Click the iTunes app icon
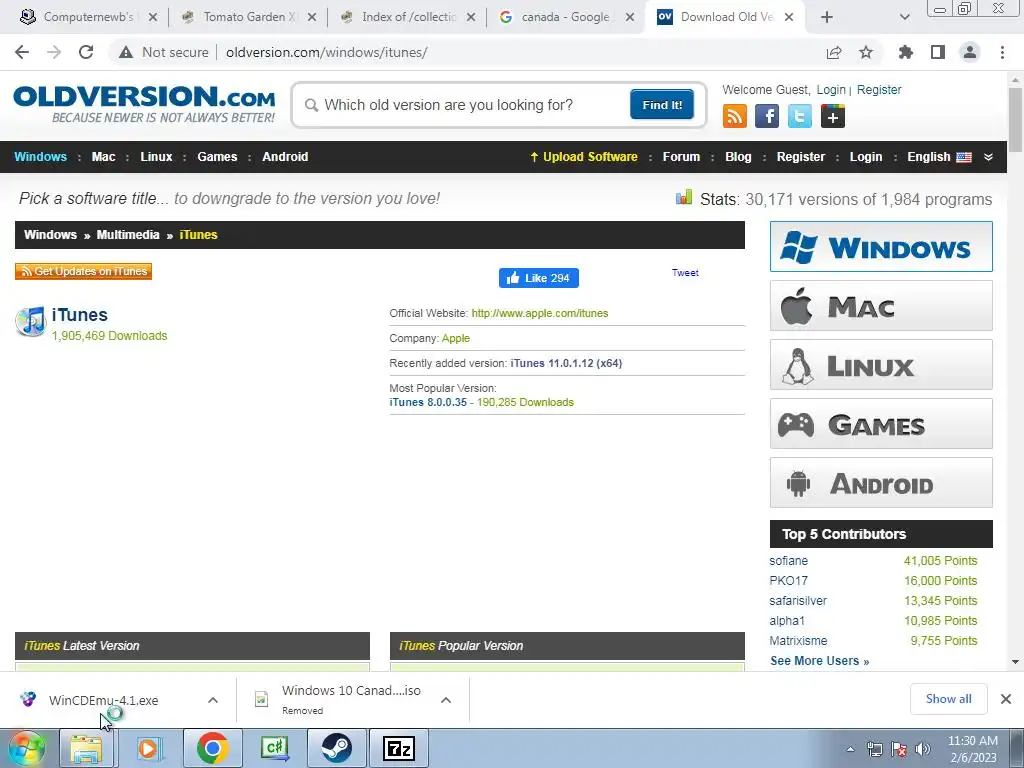Screen dimensions: 1024x768 click(31, 321)
